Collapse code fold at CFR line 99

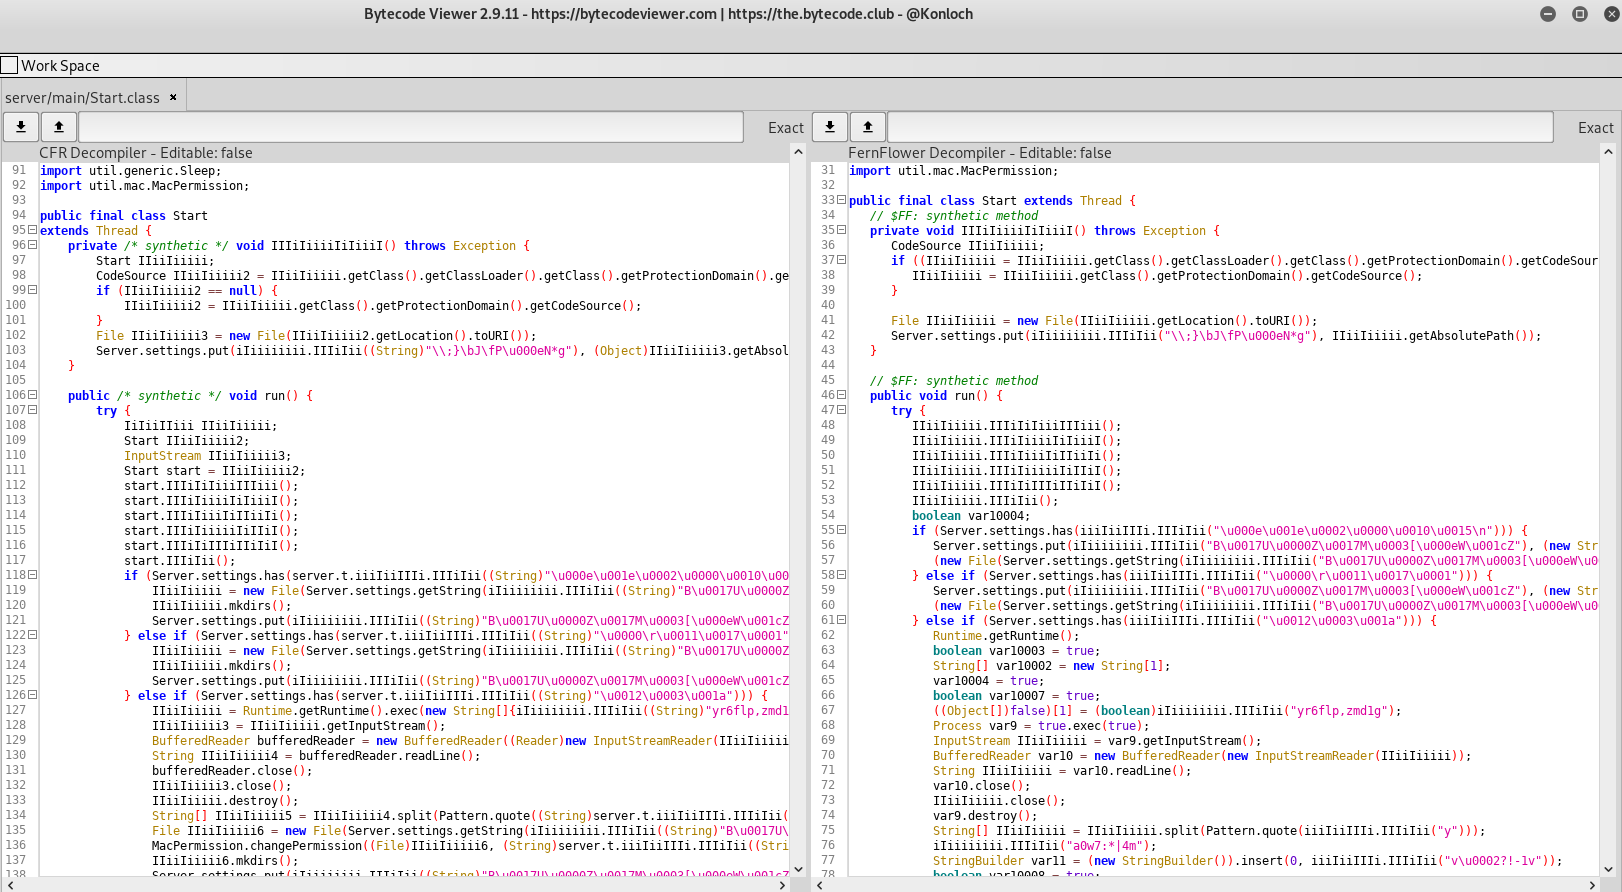[32, 290]
